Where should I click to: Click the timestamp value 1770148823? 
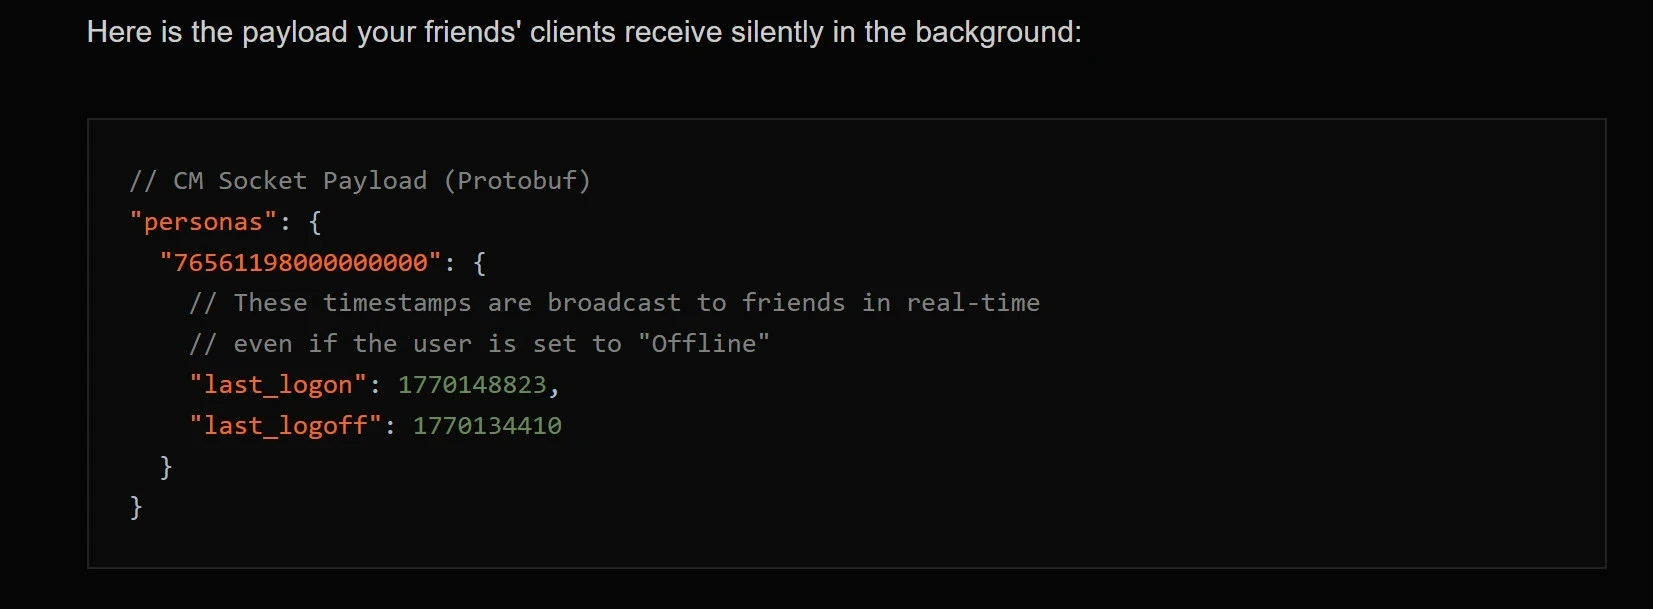point(472,385)
